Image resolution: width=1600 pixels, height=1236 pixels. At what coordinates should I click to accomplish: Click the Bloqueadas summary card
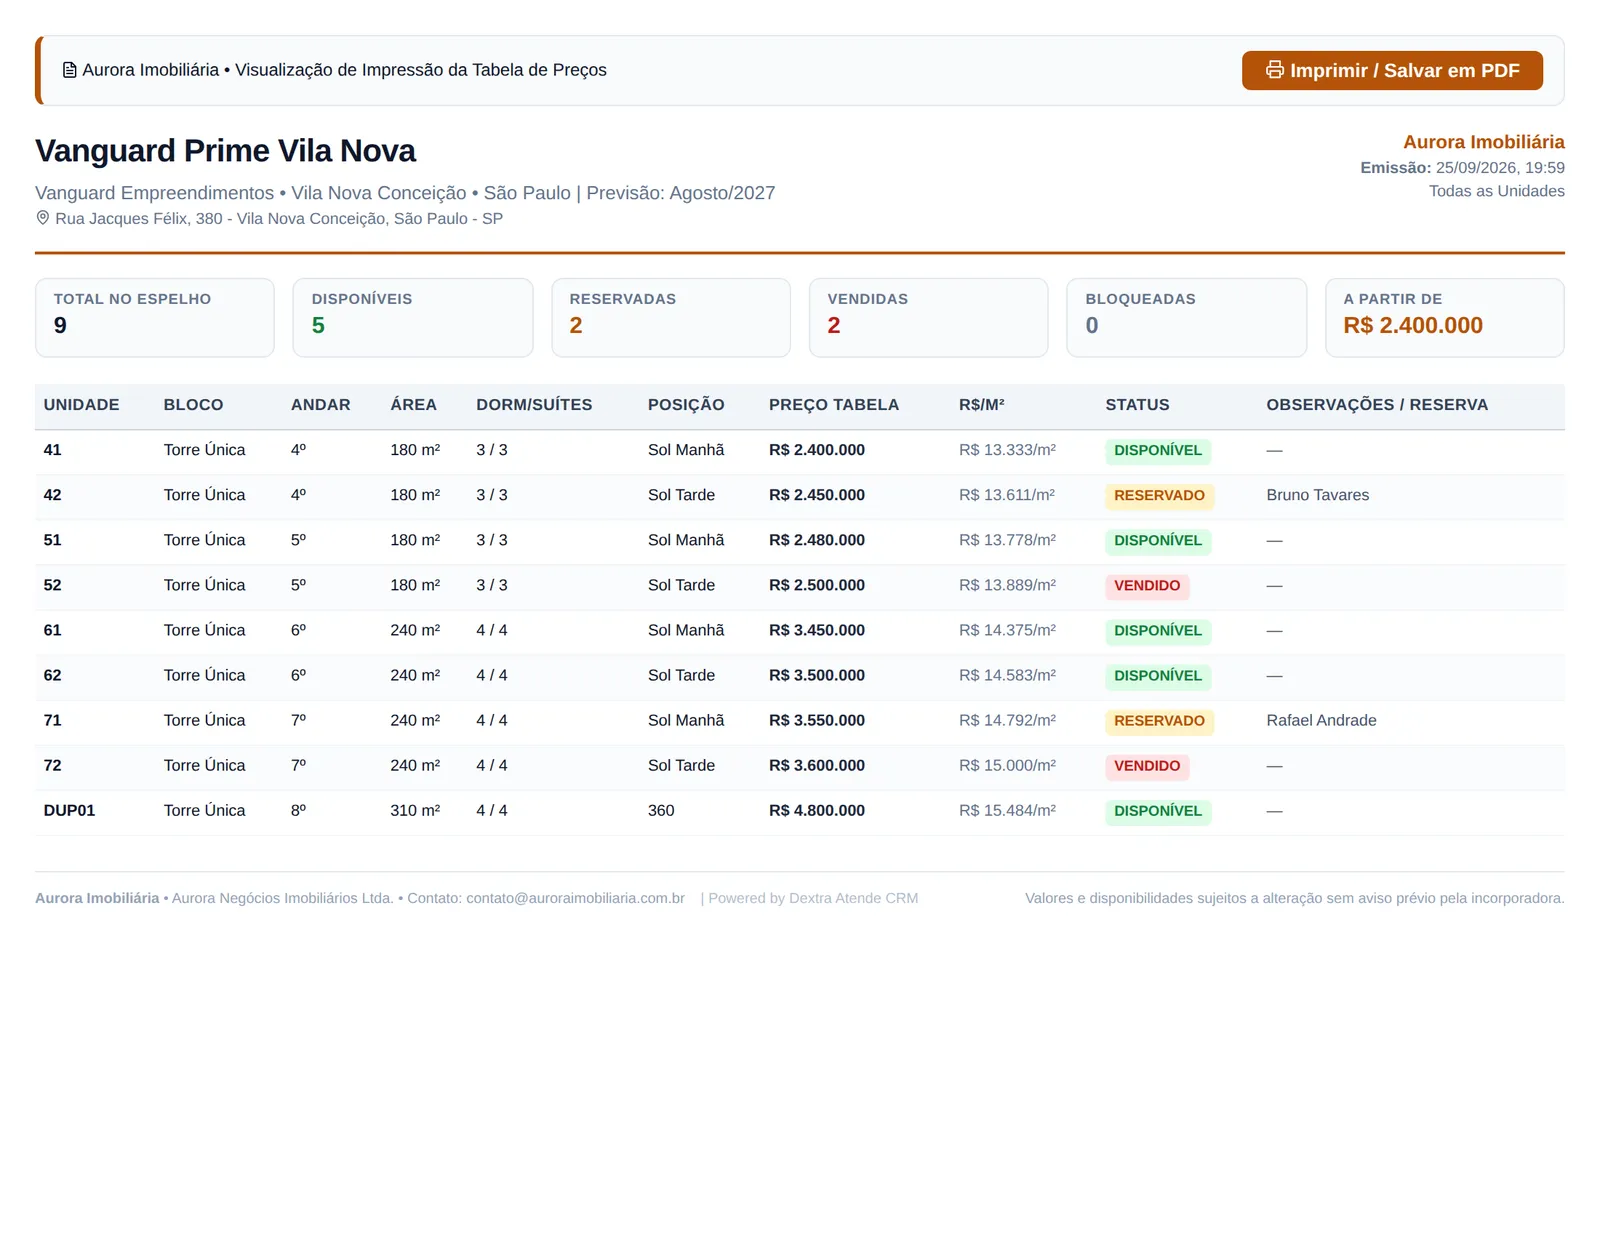[x=1187, y=317]
